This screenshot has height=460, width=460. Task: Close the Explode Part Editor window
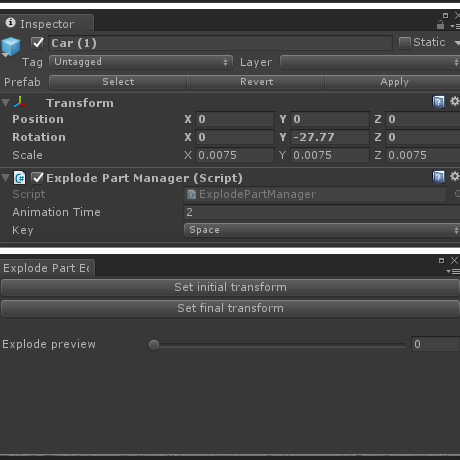click(454, 260)
